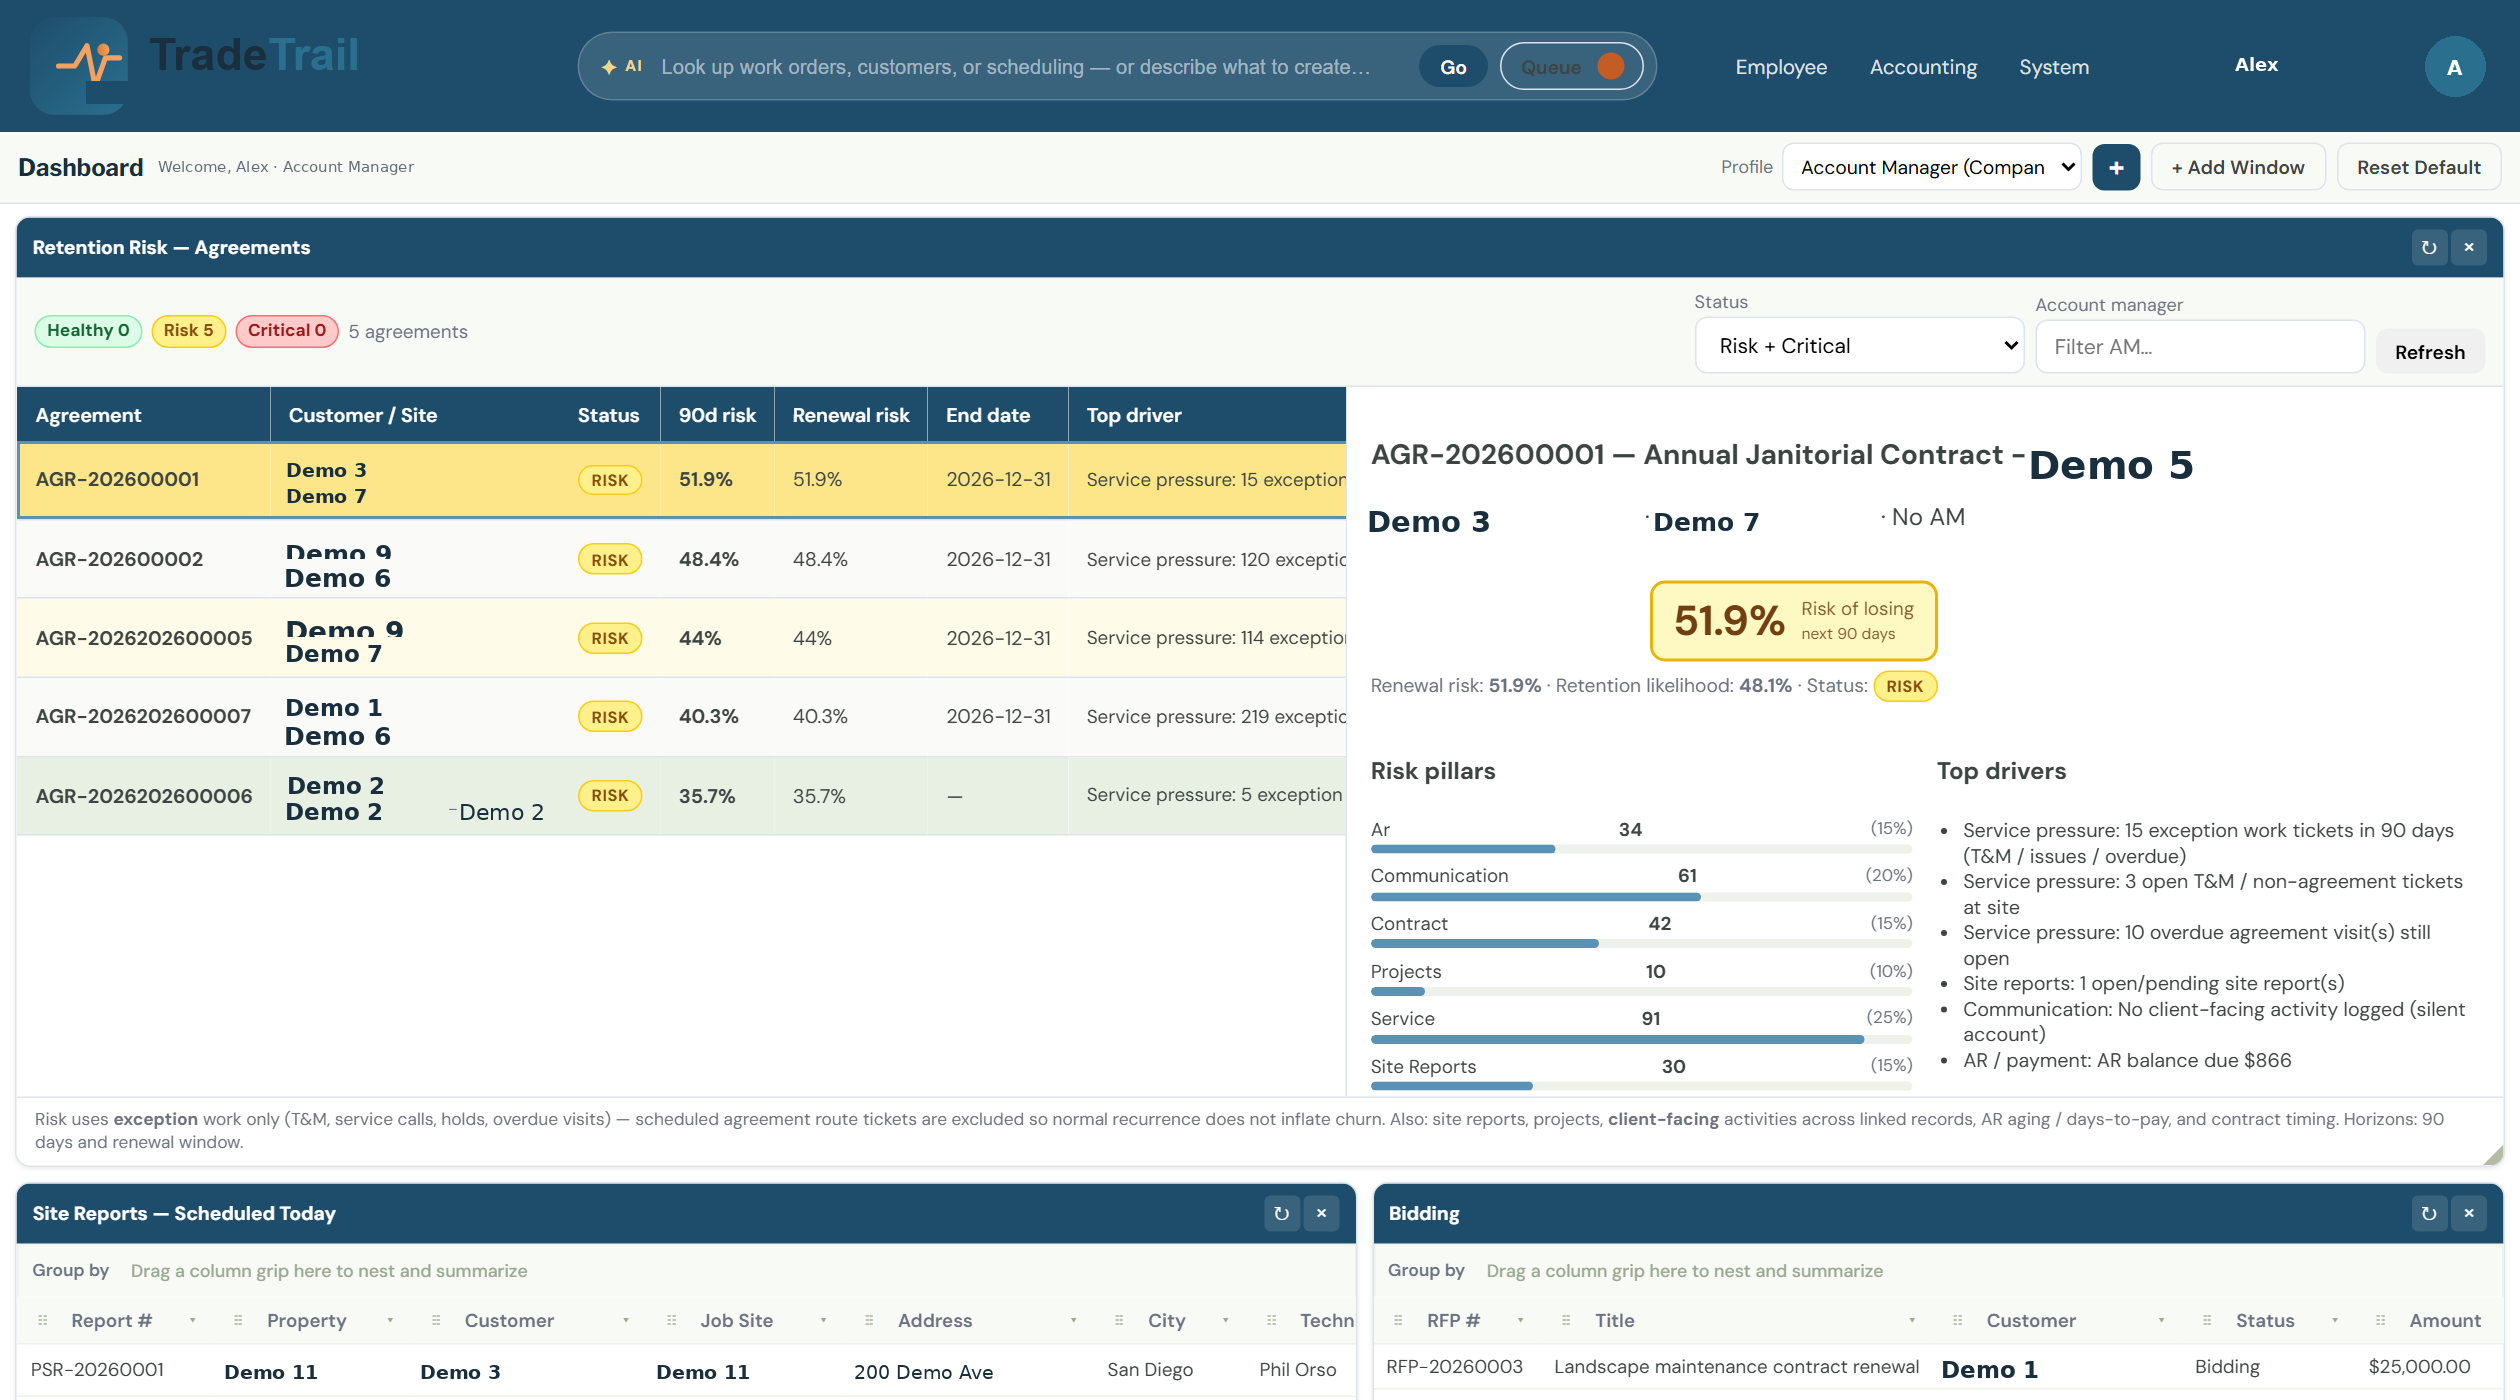Viewport: 2520px width, 1400px height.
Task: Grab the Techn column grip
Action: coord(1272,1321)
